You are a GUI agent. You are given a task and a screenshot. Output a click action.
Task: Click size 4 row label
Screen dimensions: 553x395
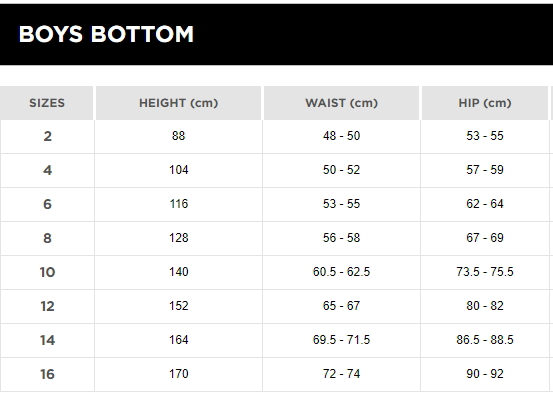pos(48,170)
